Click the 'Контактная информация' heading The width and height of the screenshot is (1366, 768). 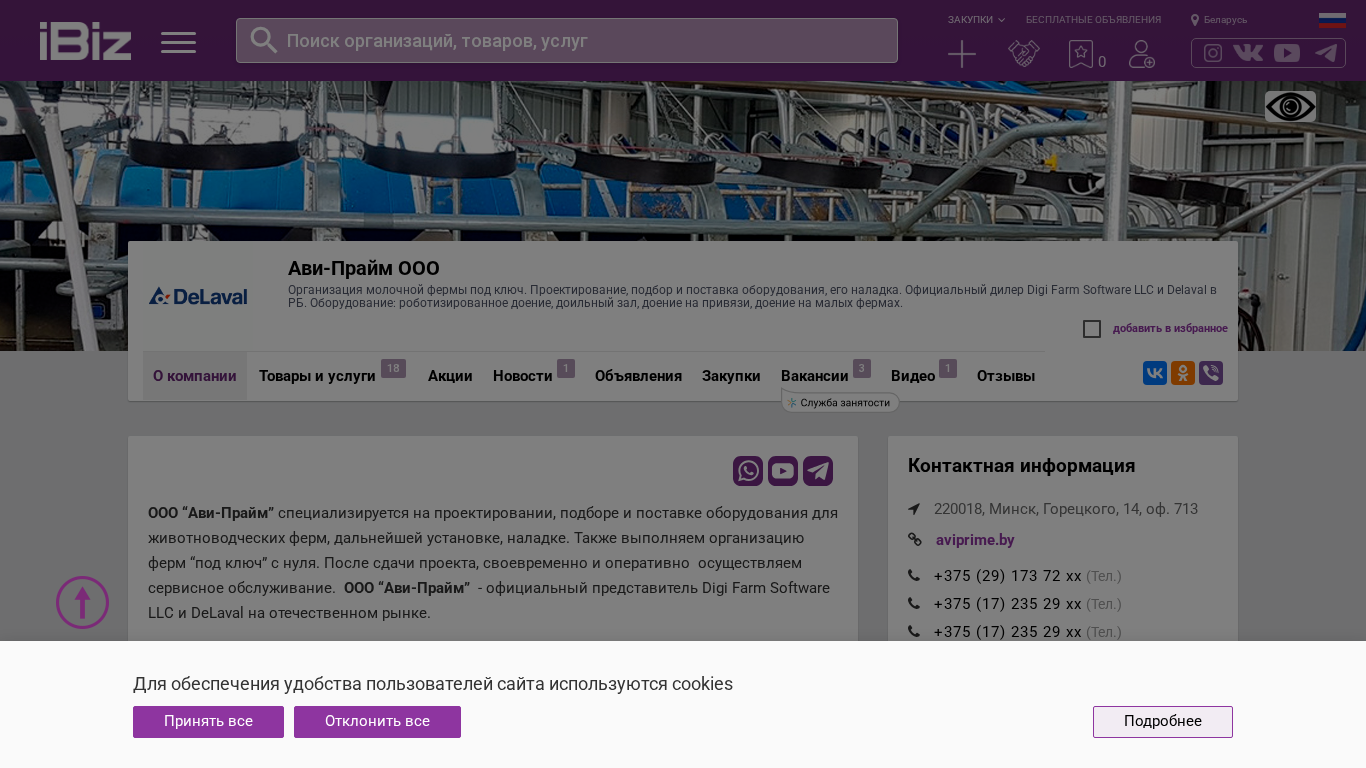[x=1021, y=466]
